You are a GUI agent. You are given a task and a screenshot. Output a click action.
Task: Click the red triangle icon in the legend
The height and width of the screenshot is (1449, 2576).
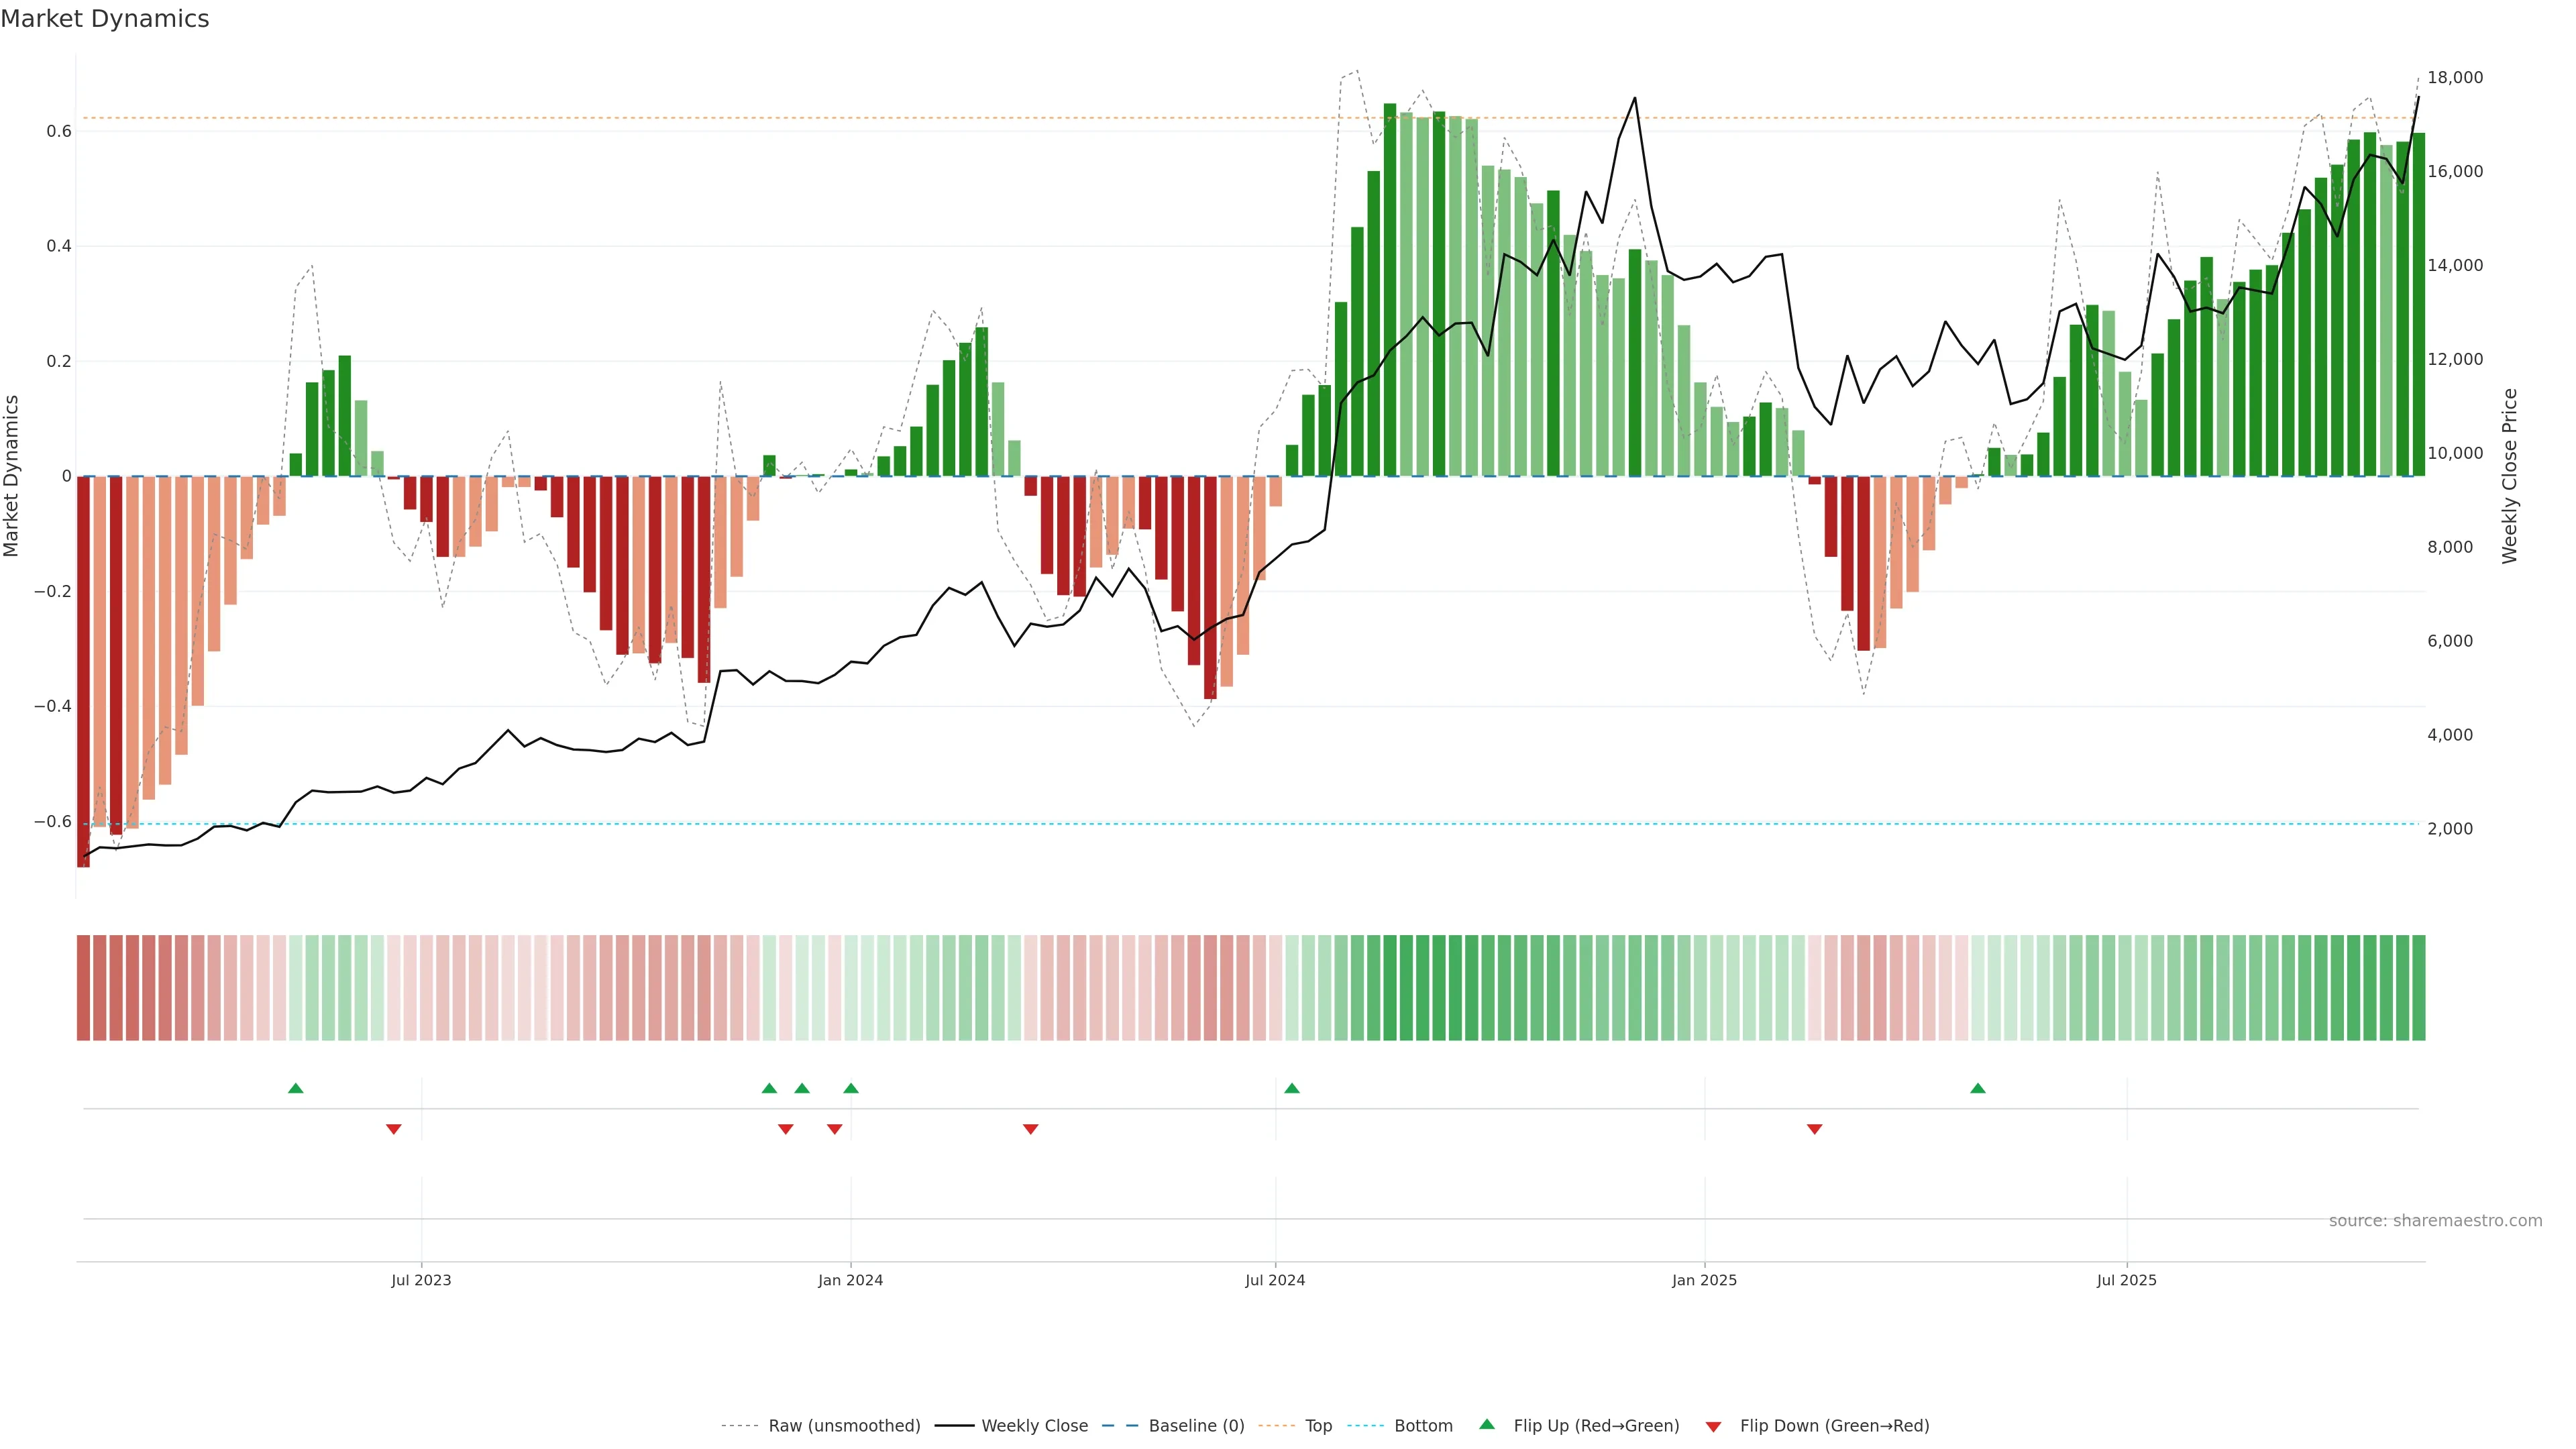point(1713,1426)
